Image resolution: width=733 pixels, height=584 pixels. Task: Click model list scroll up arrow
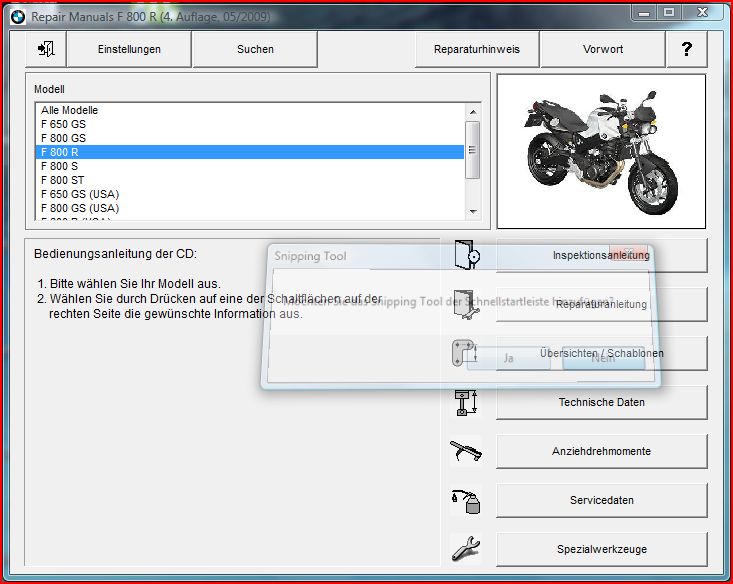473,112
